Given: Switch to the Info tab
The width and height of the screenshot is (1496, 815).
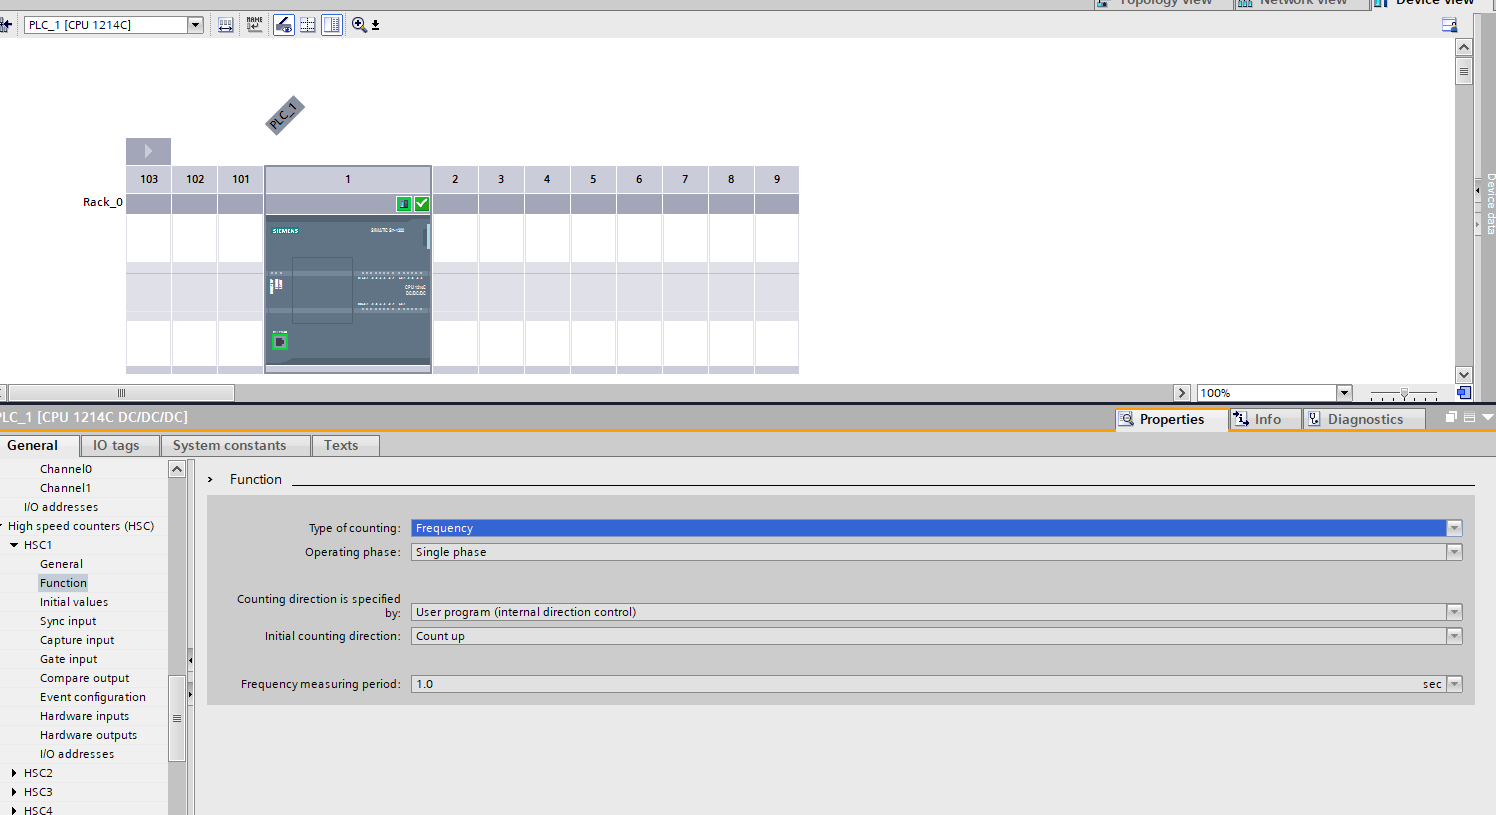Looking at the screenshot, I should (1266, 419).
